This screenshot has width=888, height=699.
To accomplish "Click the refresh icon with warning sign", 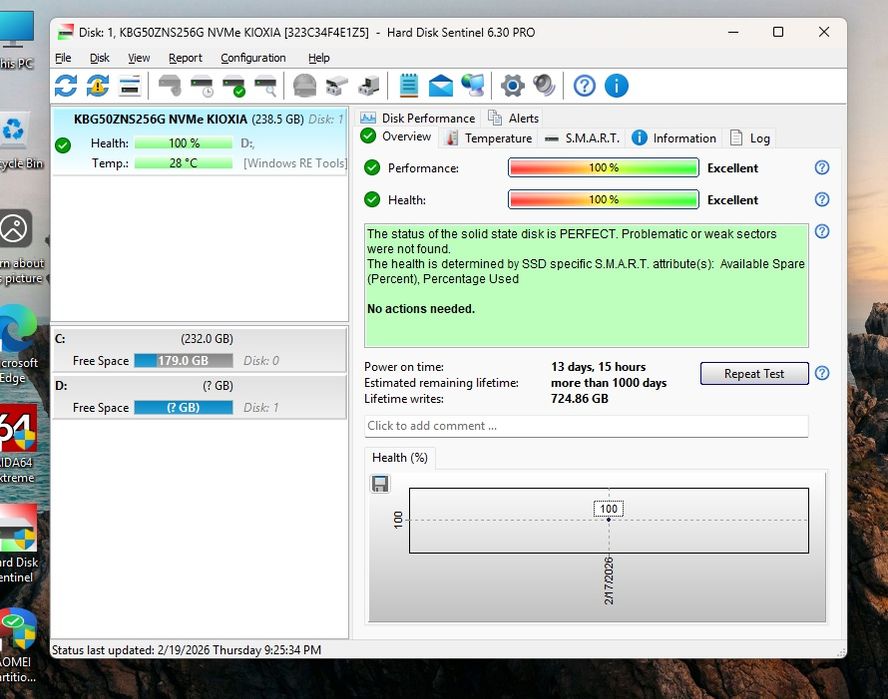I will point(97,86).
